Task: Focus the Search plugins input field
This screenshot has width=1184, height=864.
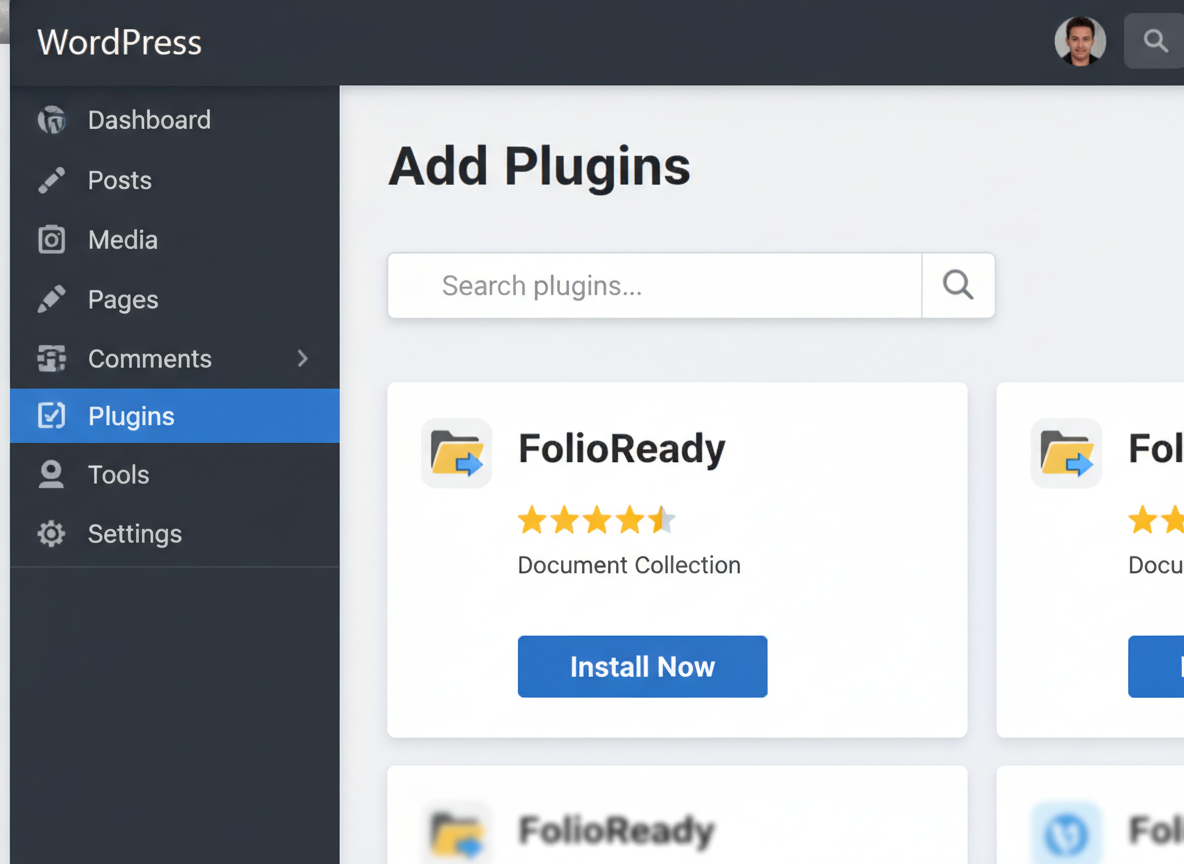Action: point(655,285)
